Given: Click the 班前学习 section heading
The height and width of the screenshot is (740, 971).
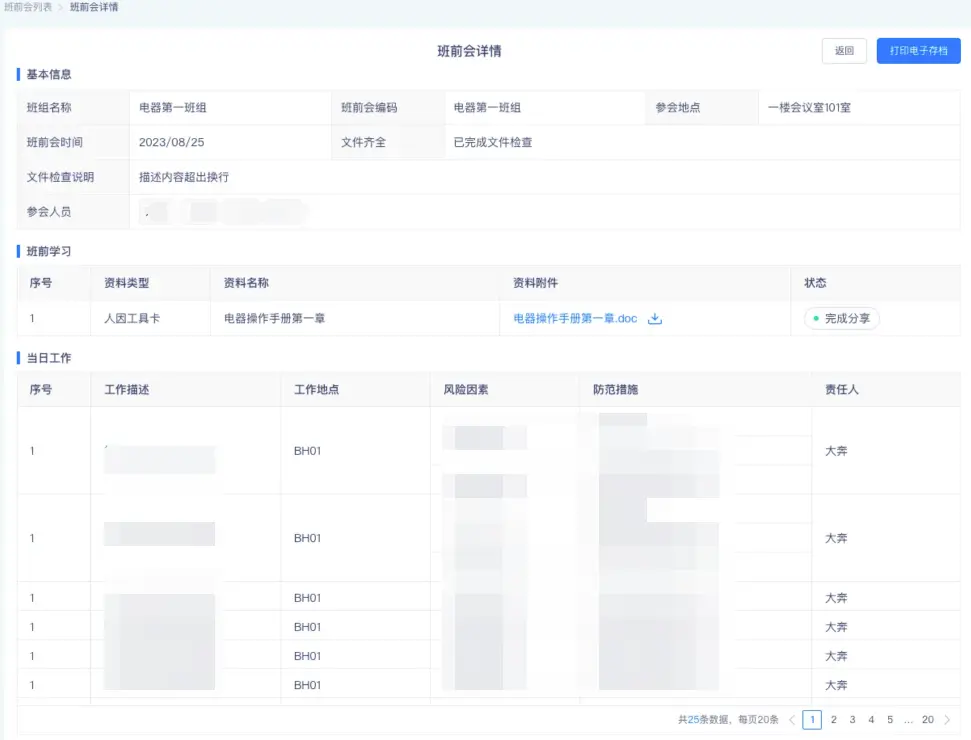Looking at the screenshot, I should click(x=49, y=251).
